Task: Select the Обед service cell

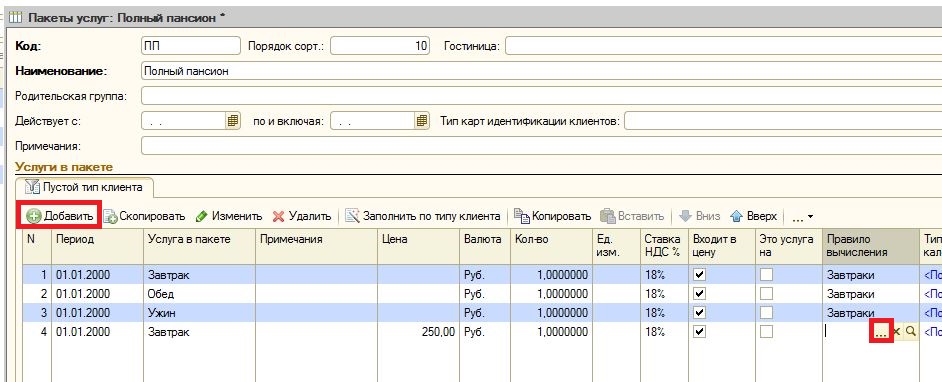Action: click(199, 294)
